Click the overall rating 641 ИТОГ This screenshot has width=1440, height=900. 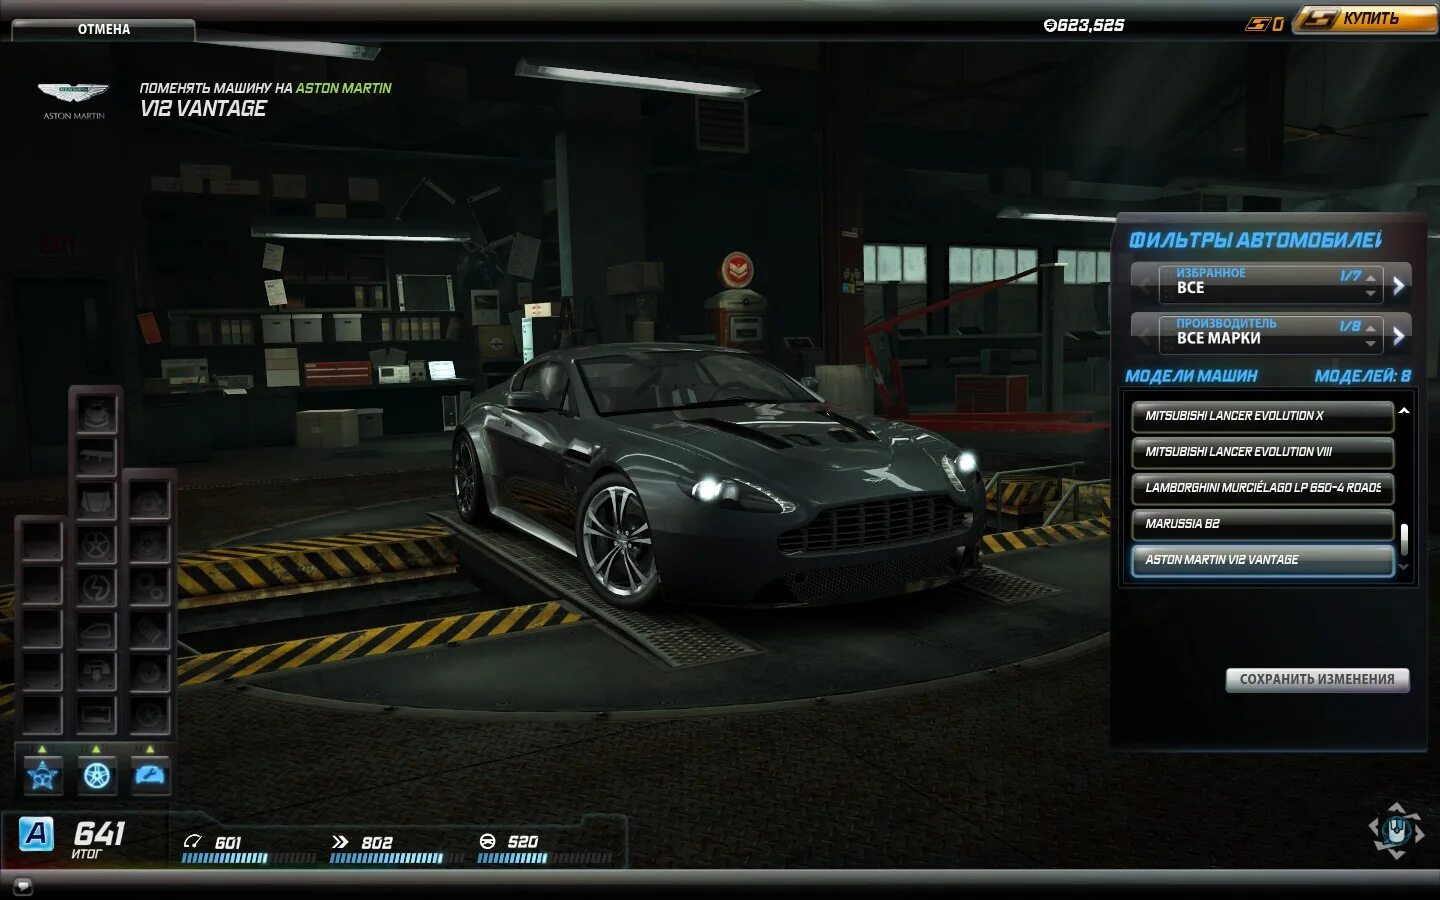(99, 839)
